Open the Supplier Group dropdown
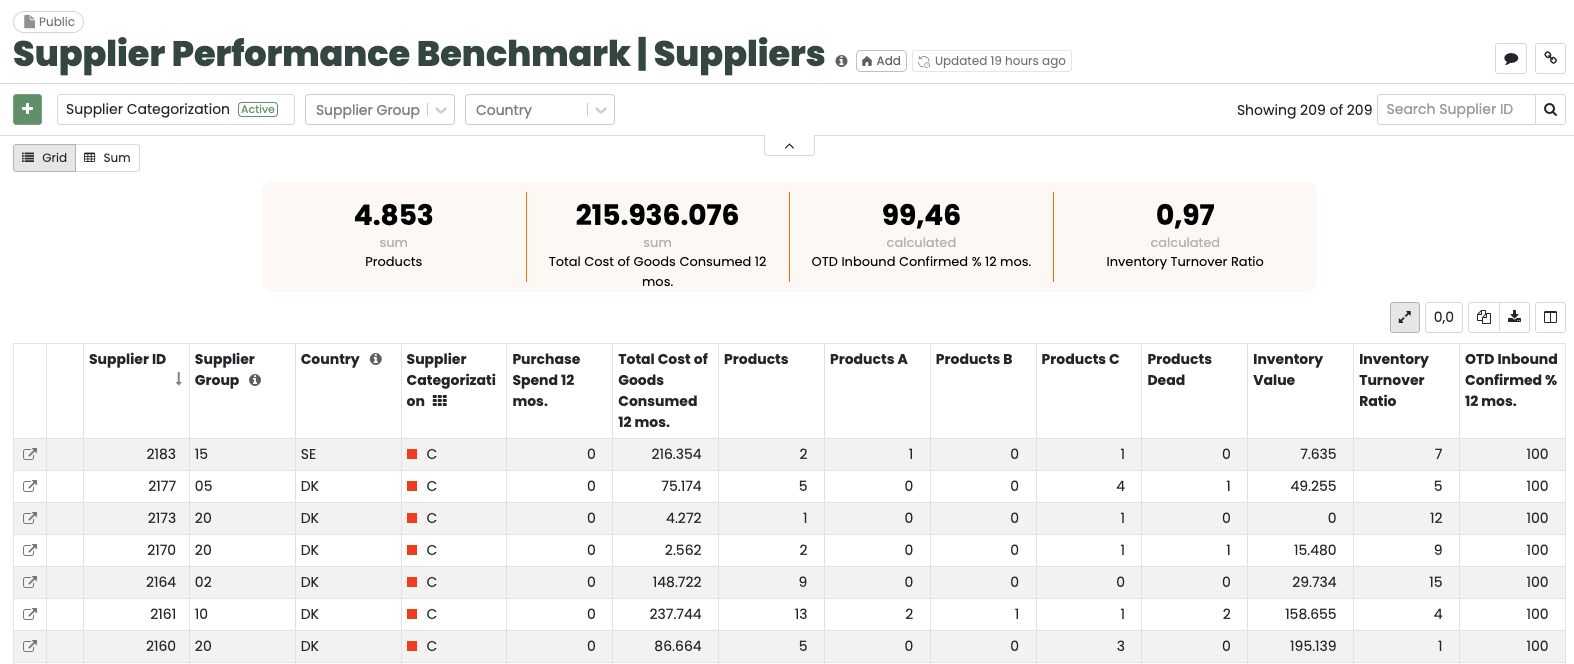 pyautogui.click(x=379, y=110)
